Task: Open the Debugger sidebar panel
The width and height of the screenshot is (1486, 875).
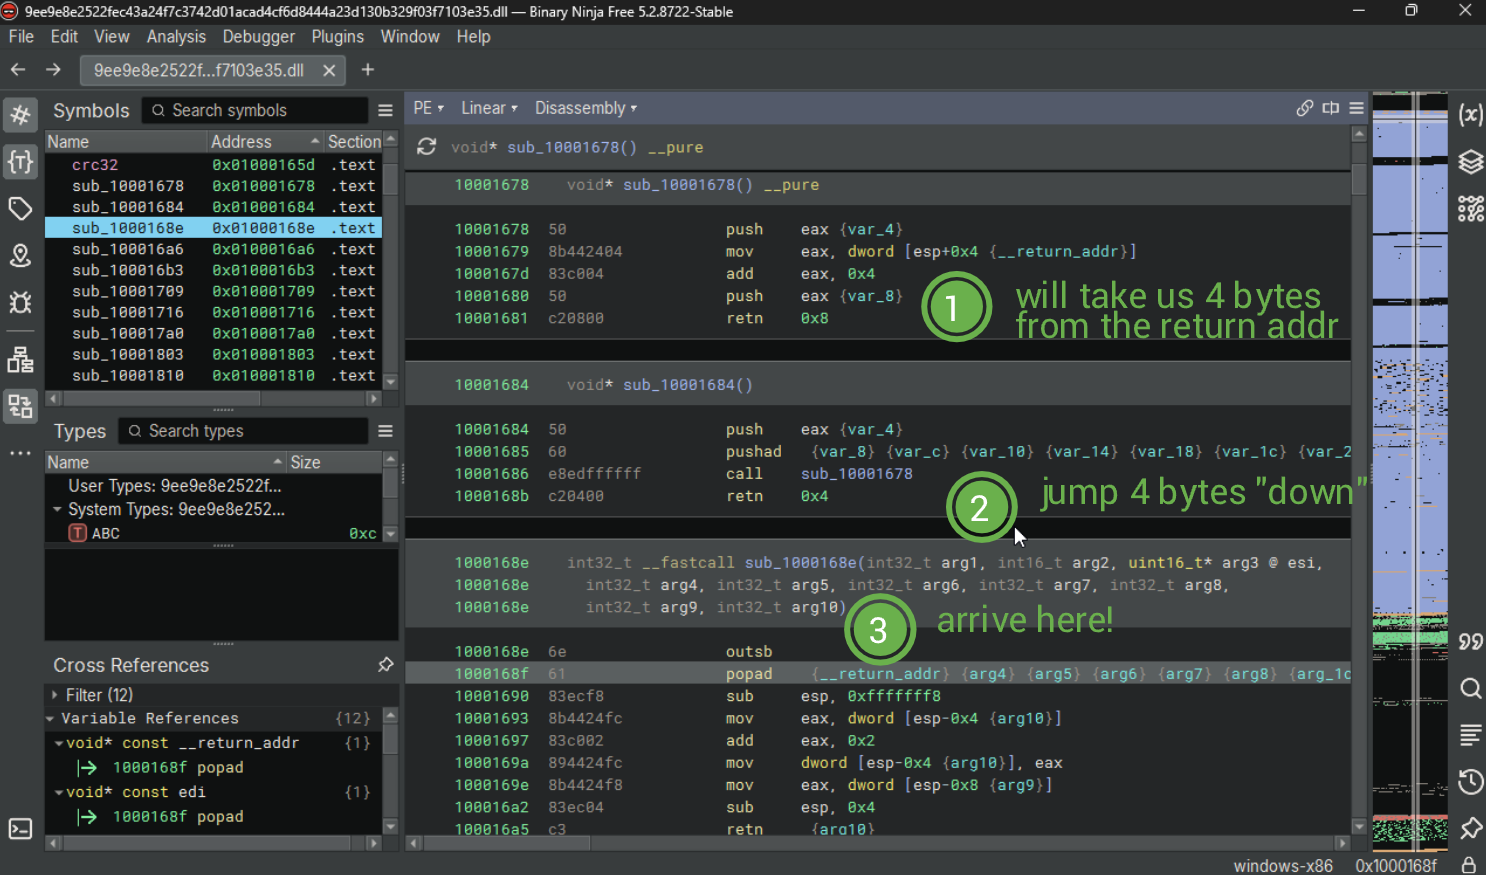Action: 20,302
